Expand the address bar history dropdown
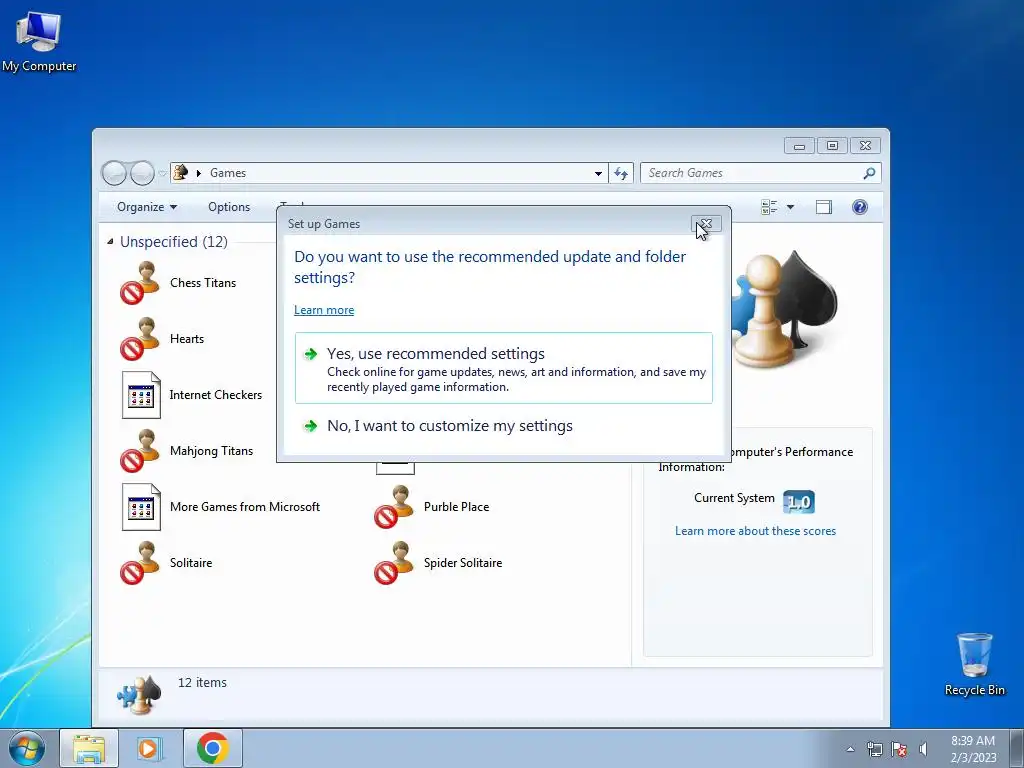Viewport: 1024px width, 768px height. (598, 173)
